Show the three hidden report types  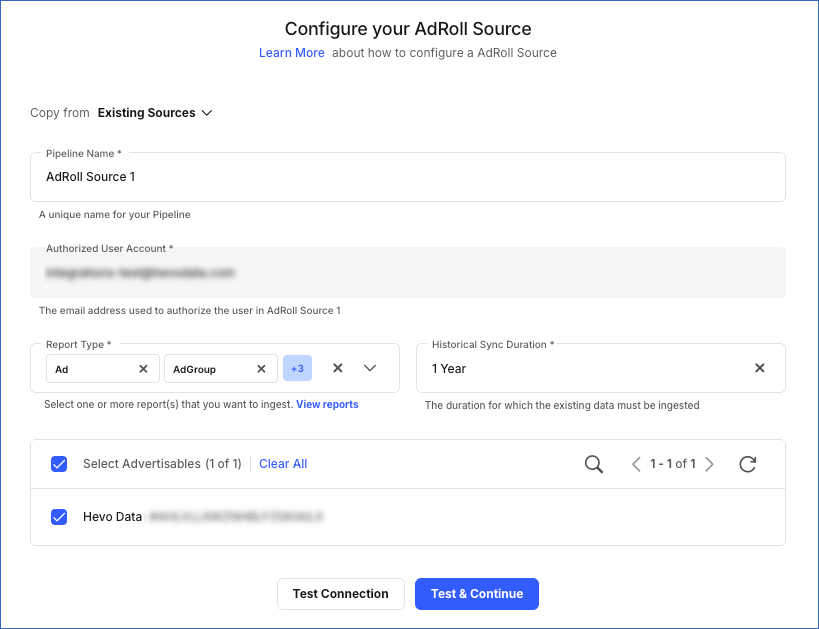pos(297,368)
